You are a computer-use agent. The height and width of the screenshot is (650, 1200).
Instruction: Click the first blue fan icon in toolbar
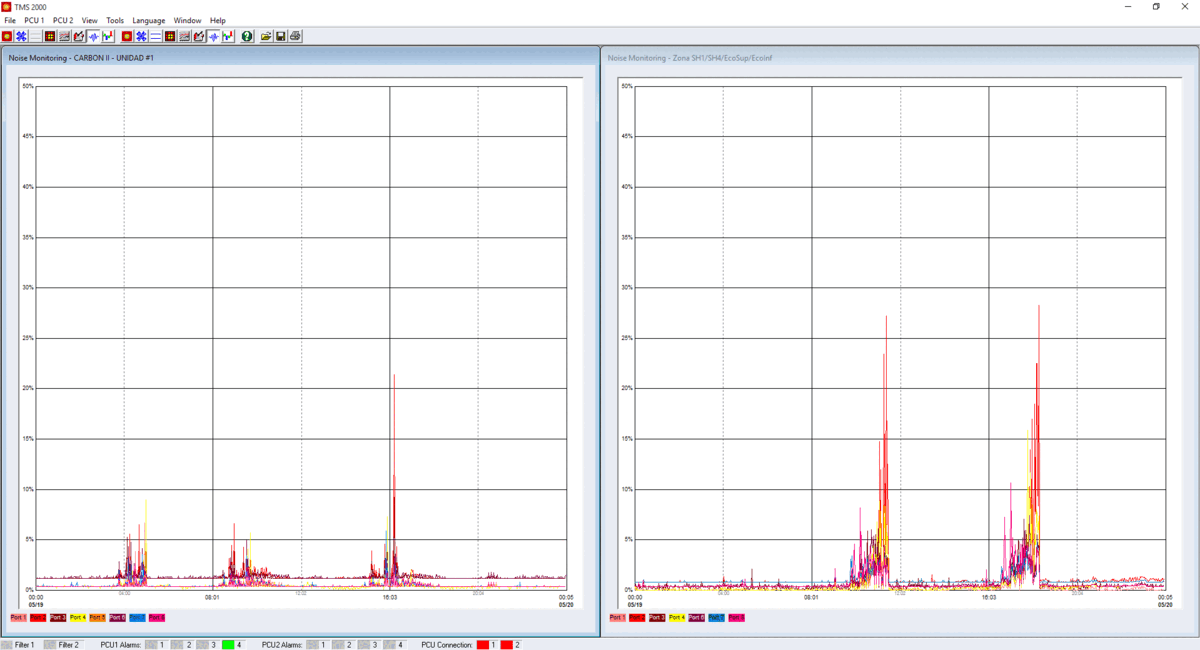[x=21, y=36]
